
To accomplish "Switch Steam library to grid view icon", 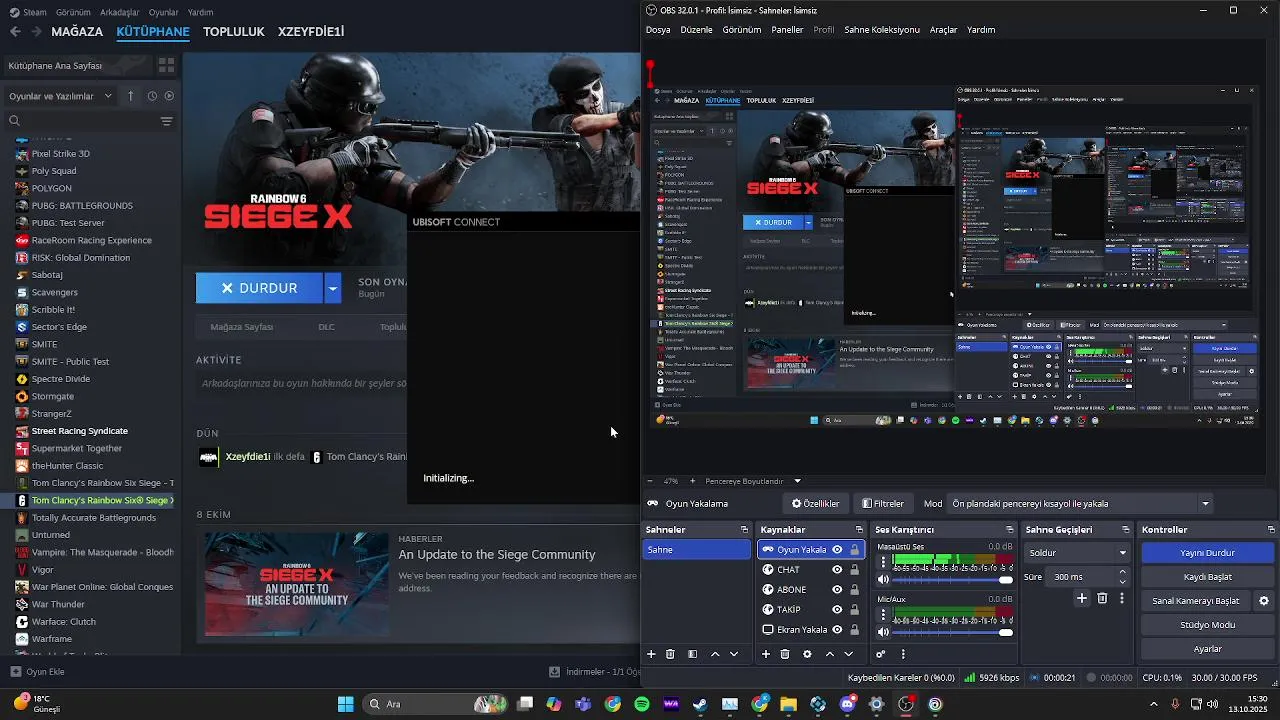I will (166, 65).
